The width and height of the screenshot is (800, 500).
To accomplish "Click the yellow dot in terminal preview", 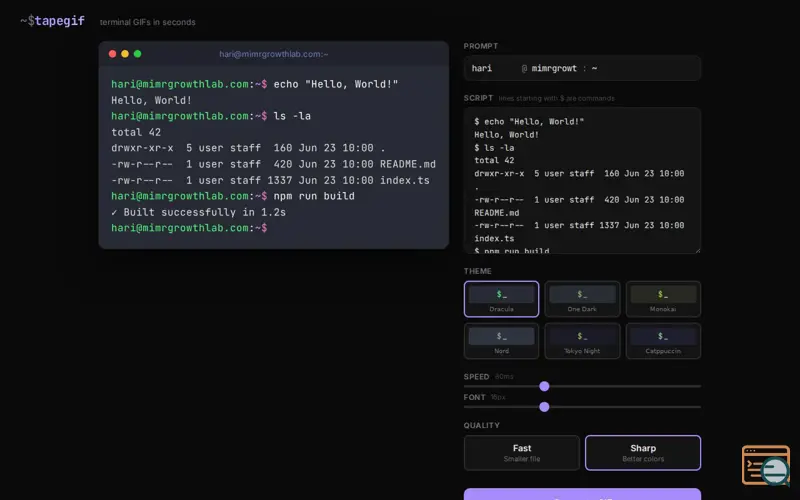I will pos(125,54).
